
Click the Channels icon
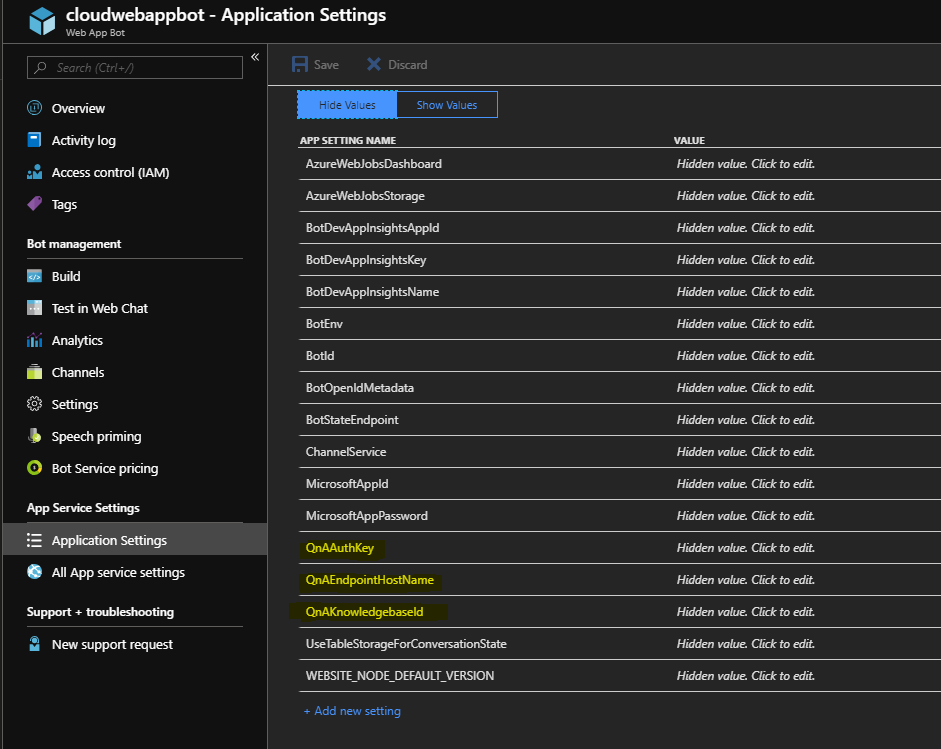click(34, 372)
